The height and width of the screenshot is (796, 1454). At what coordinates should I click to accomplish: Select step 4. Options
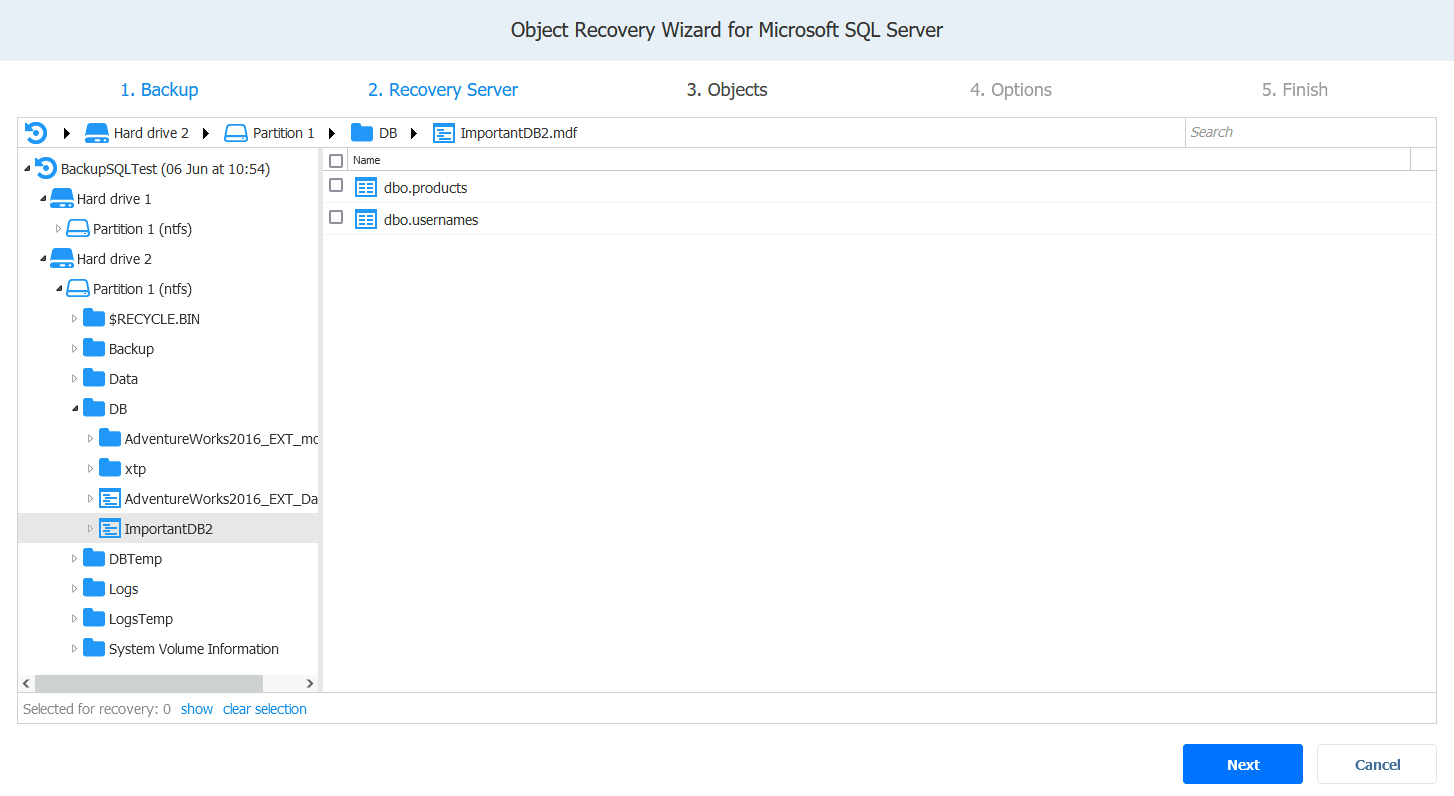[1011, 90]
